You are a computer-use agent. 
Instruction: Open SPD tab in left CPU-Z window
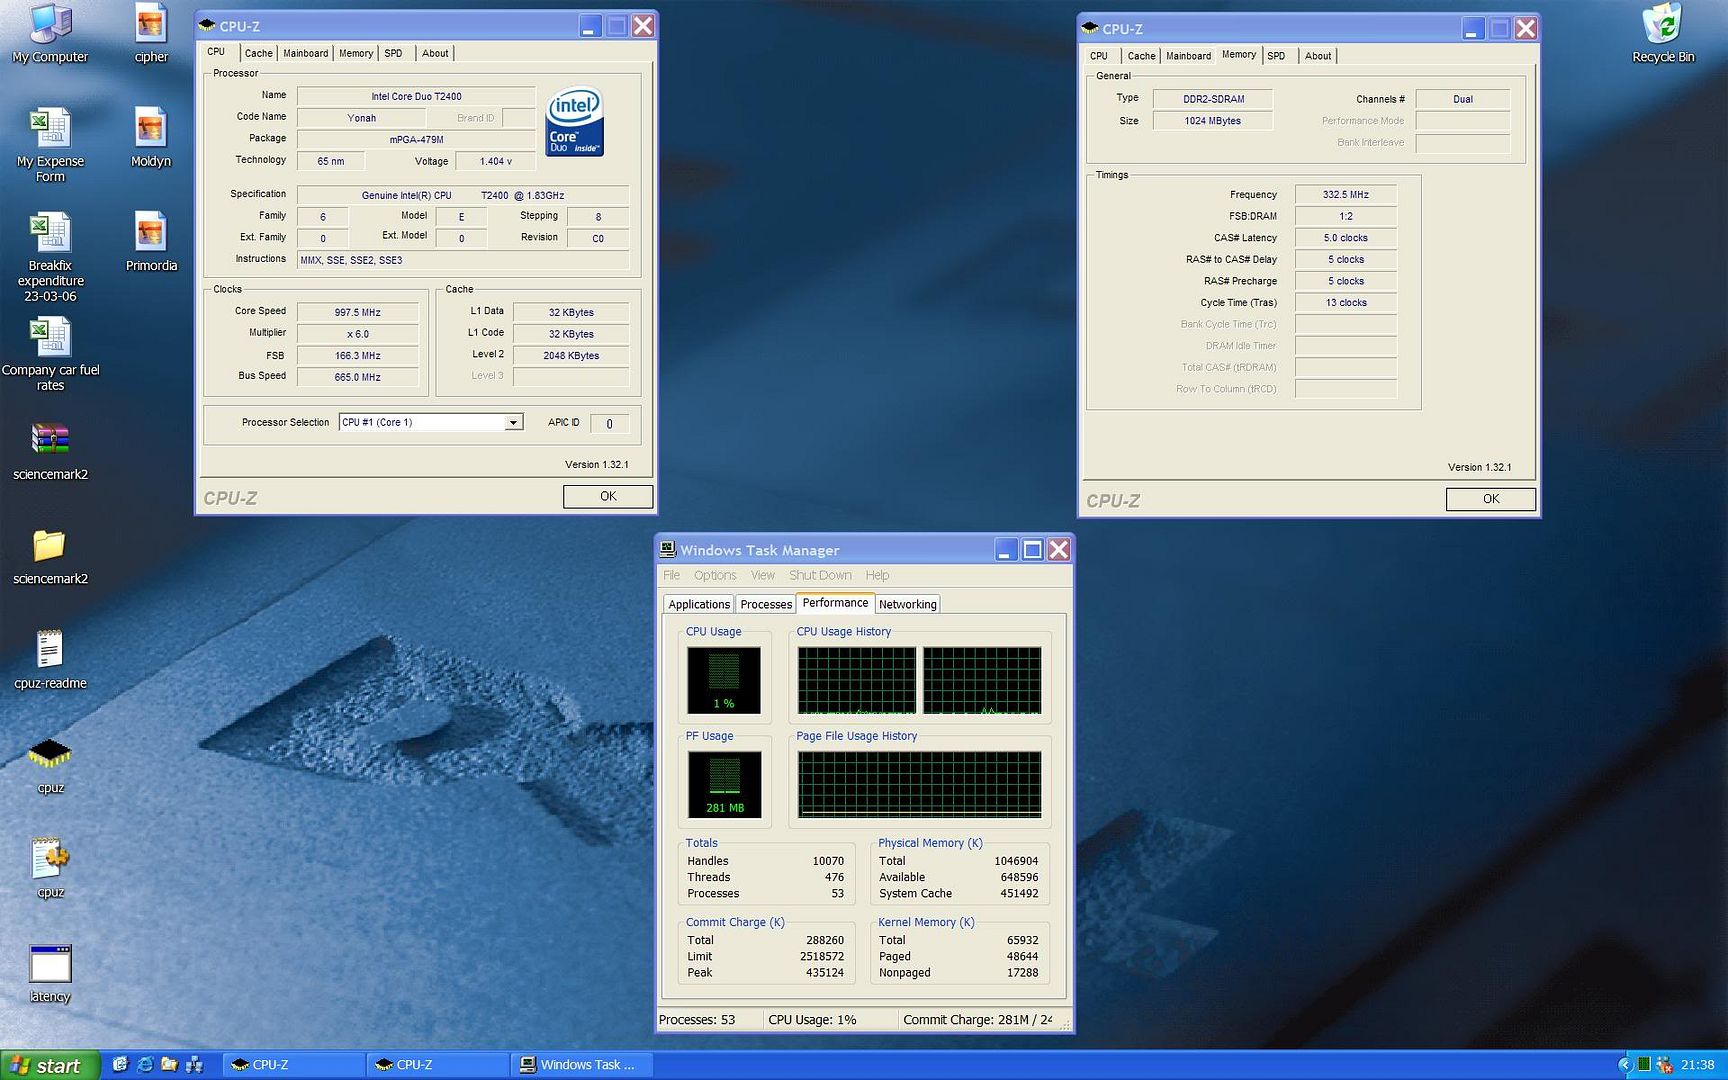pos(394,53)
